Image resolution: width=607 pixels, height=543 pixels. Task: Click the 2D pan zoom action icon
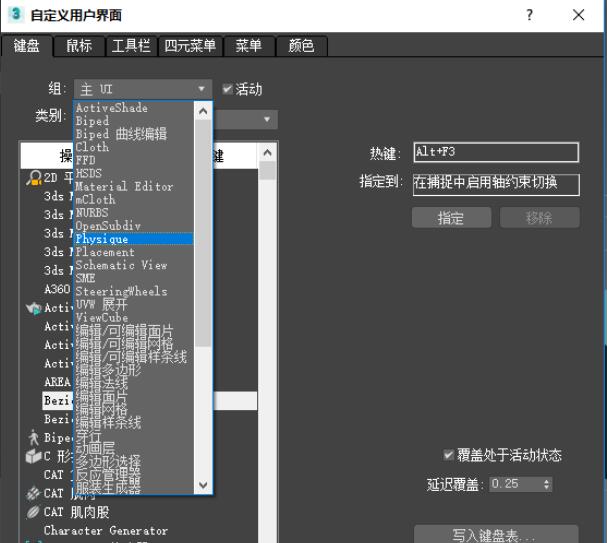click(34, 178)
